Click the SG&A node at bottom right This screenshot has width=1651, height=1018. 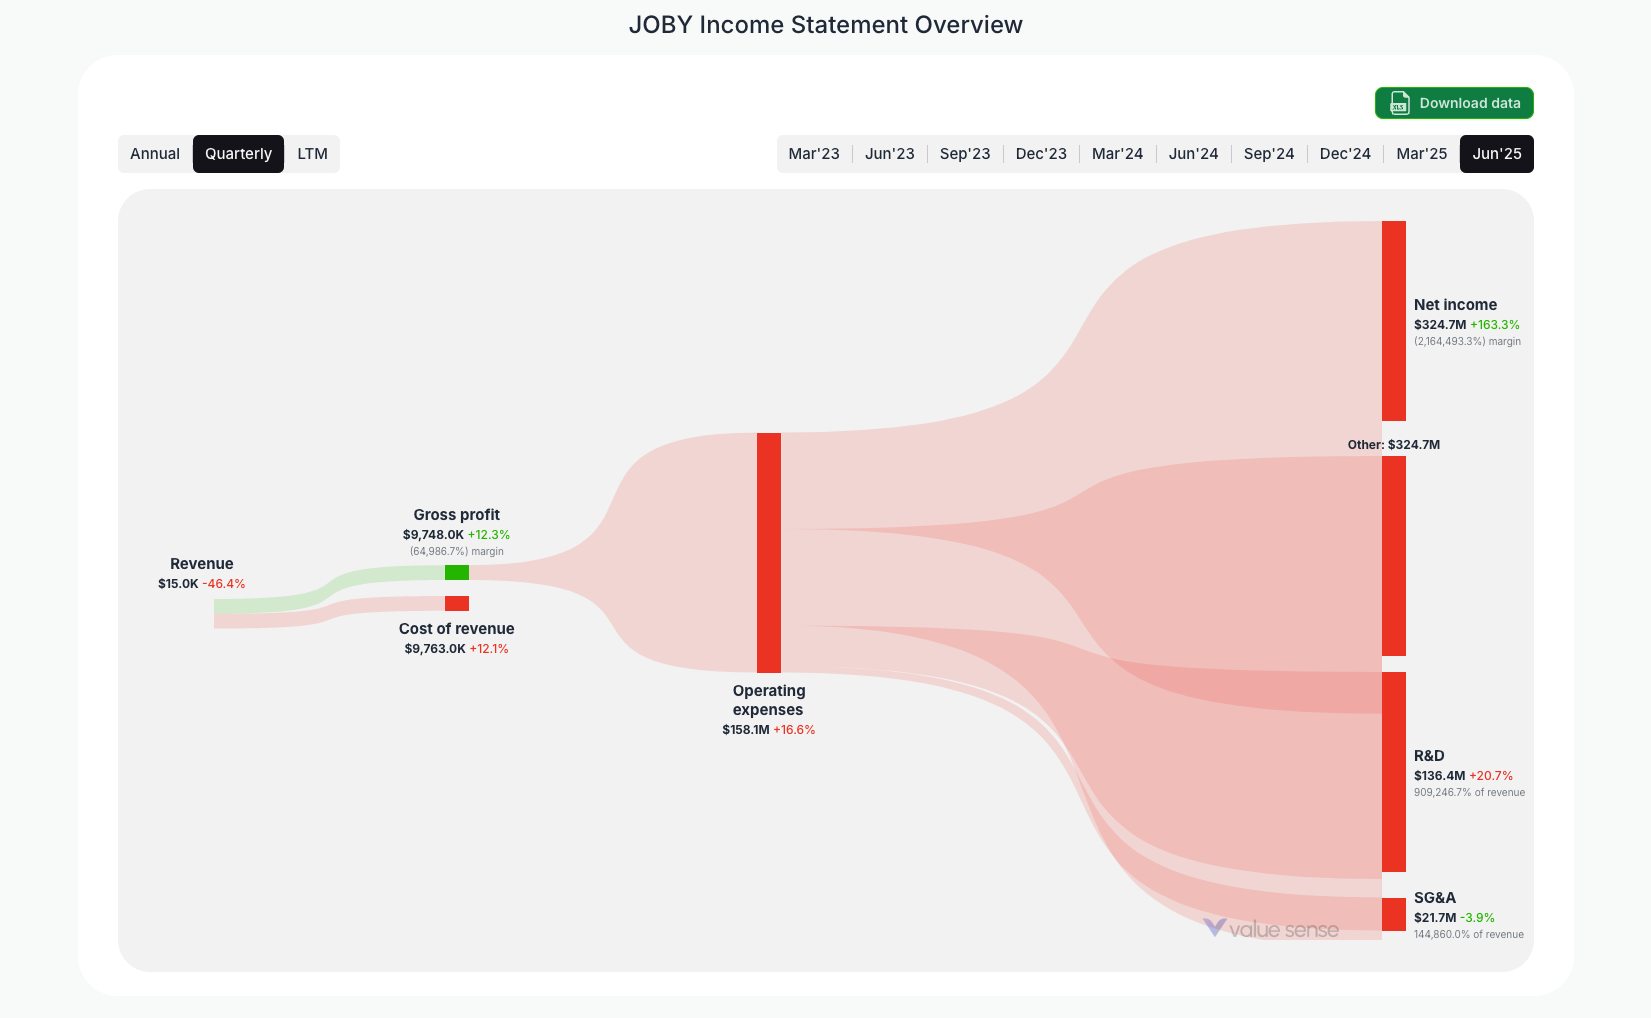tap(1393, 915)
